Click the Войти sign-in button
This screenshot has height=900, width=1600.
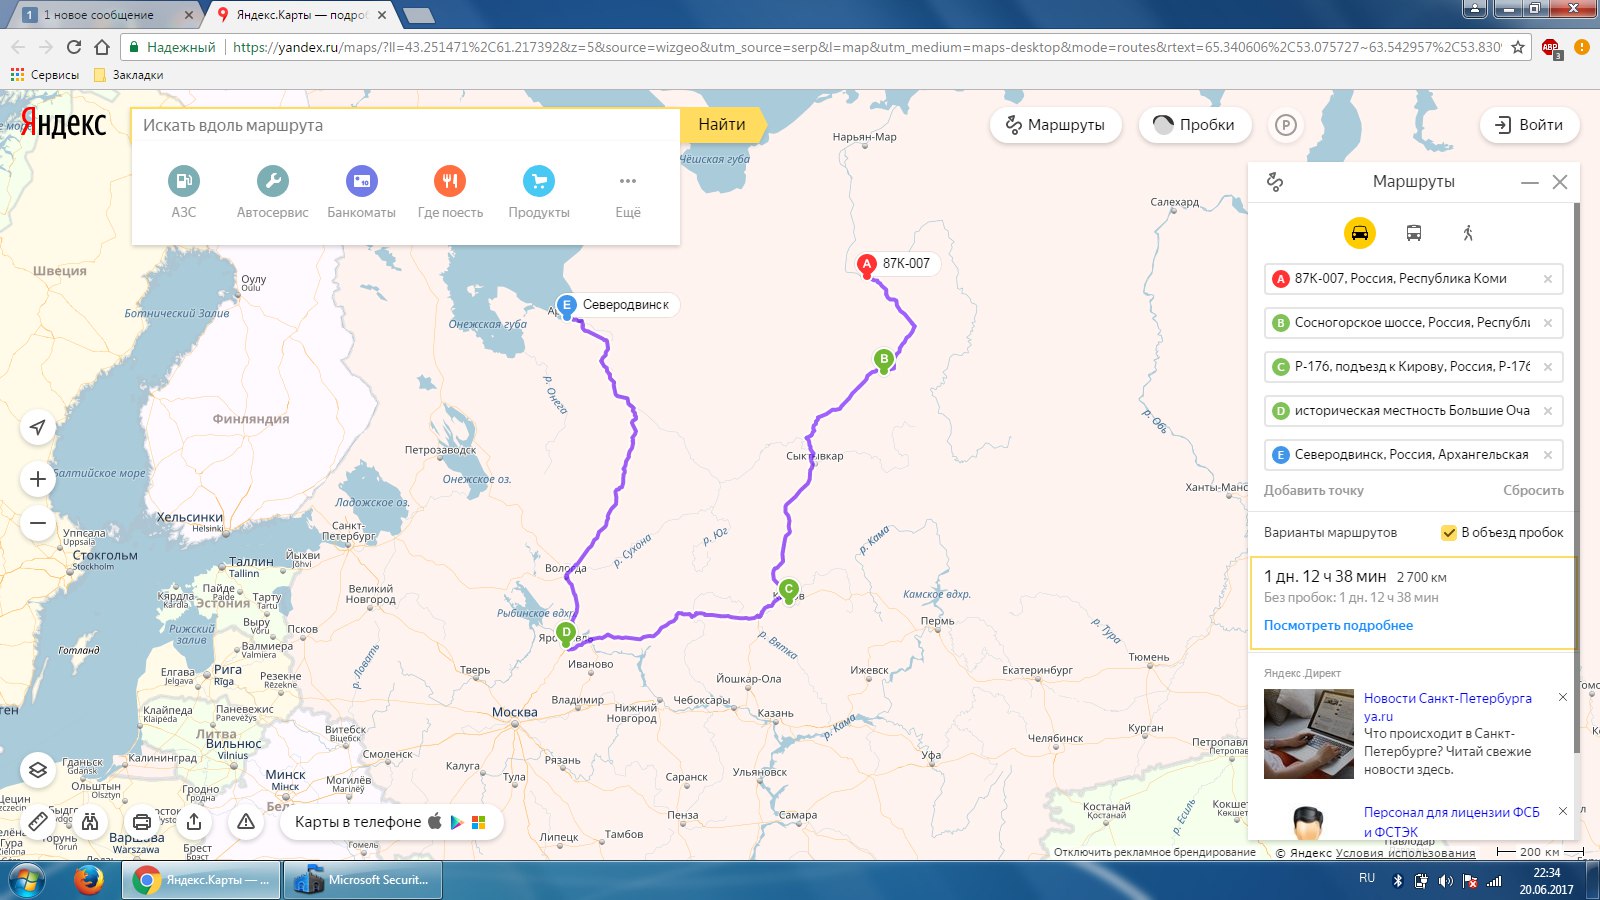[1529, 125]
